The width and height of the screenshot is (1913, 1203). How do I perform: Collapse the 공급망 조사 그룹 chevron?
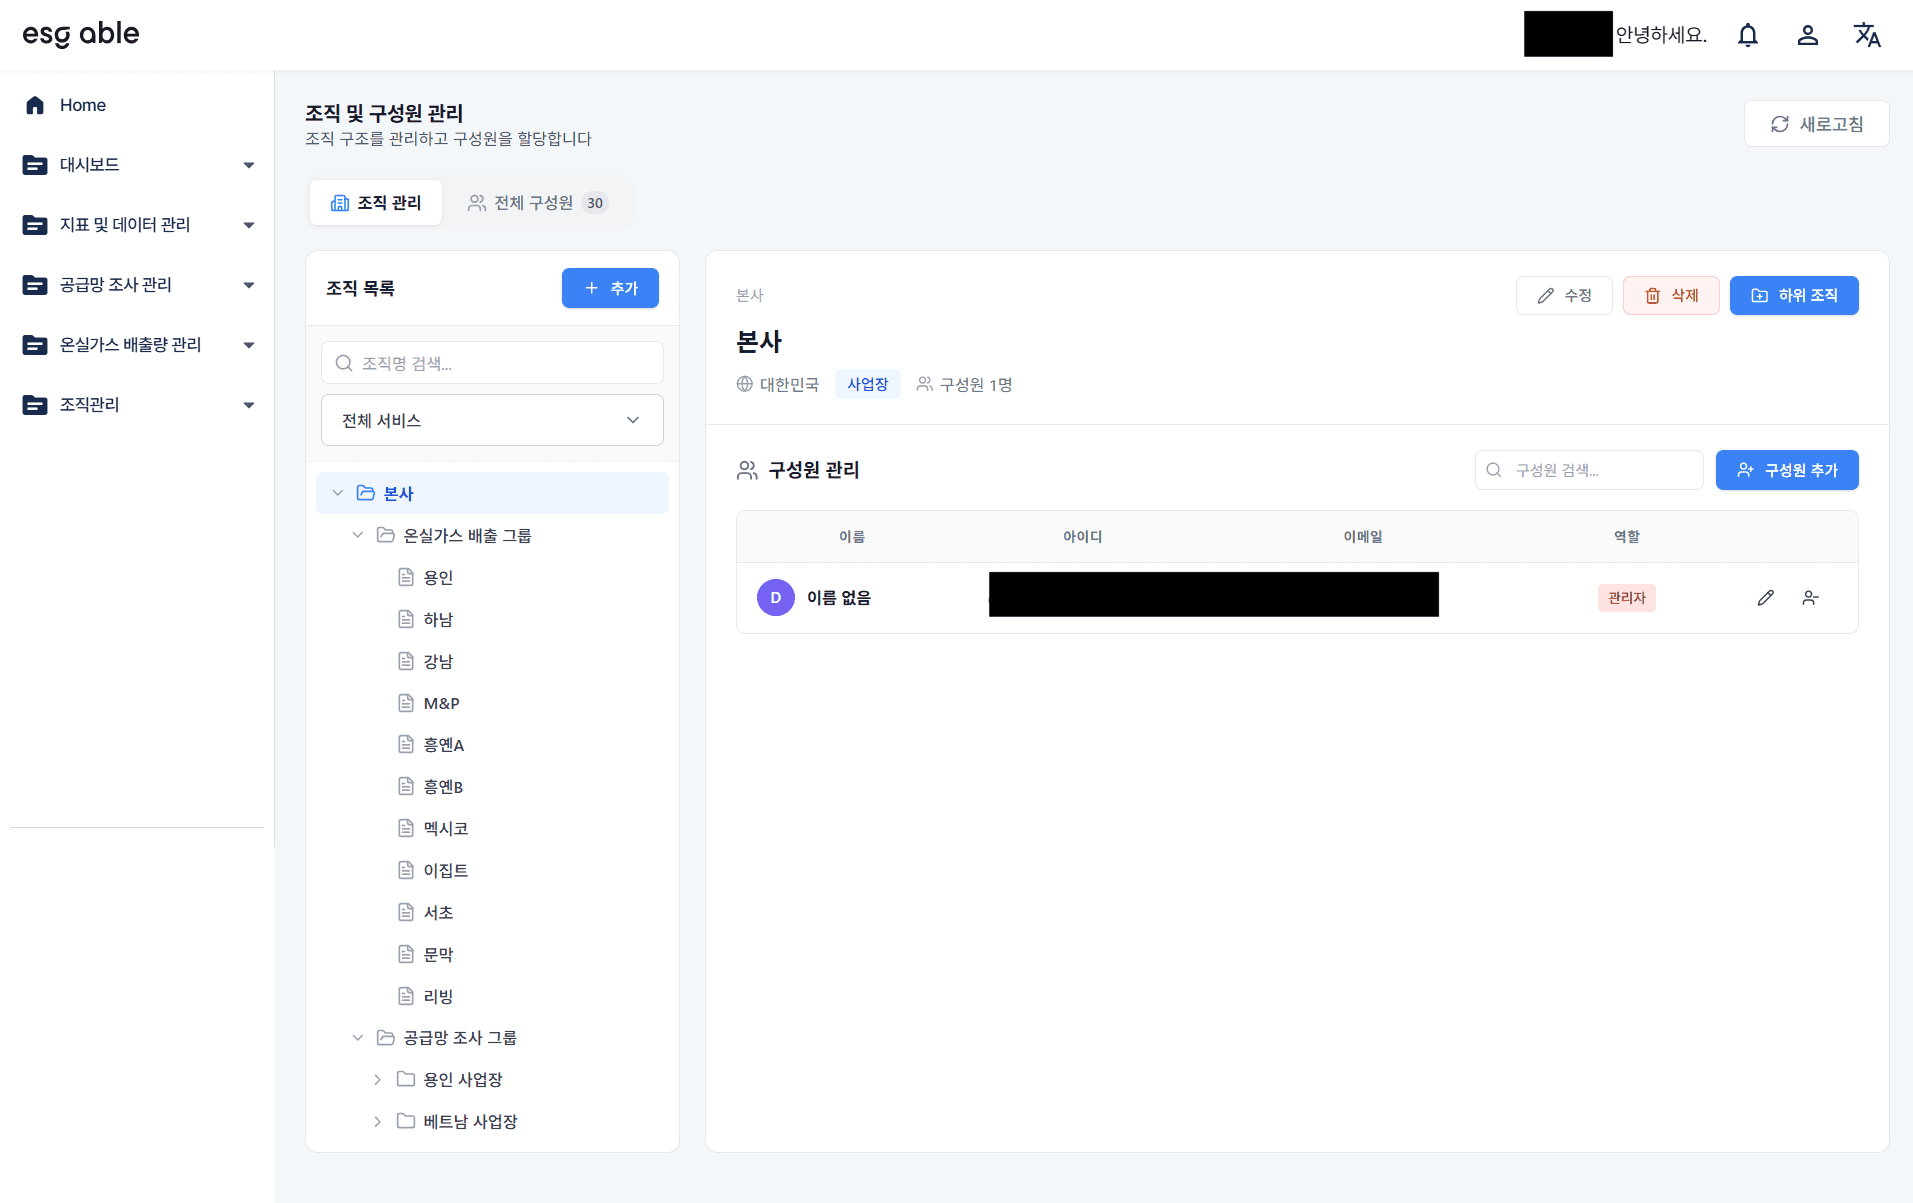(x=358, y=1038)
